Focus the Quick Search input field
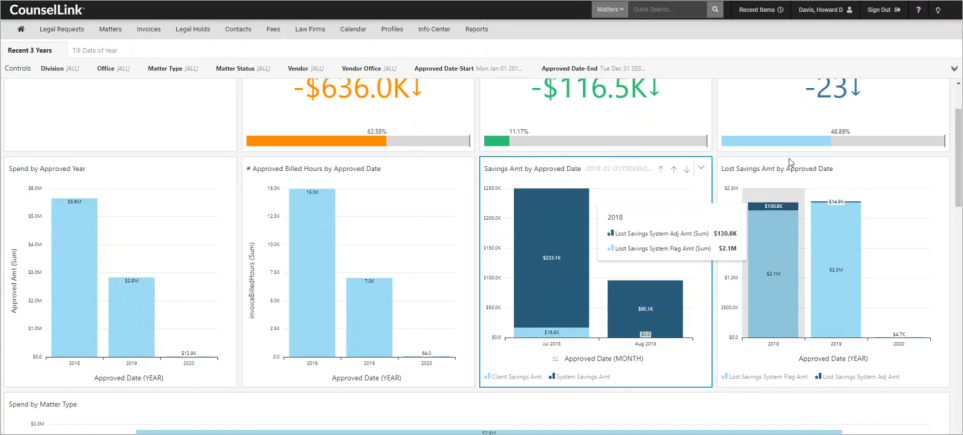Screen dimensions: 963x435 pyautogui.click(x=668, y=10)
